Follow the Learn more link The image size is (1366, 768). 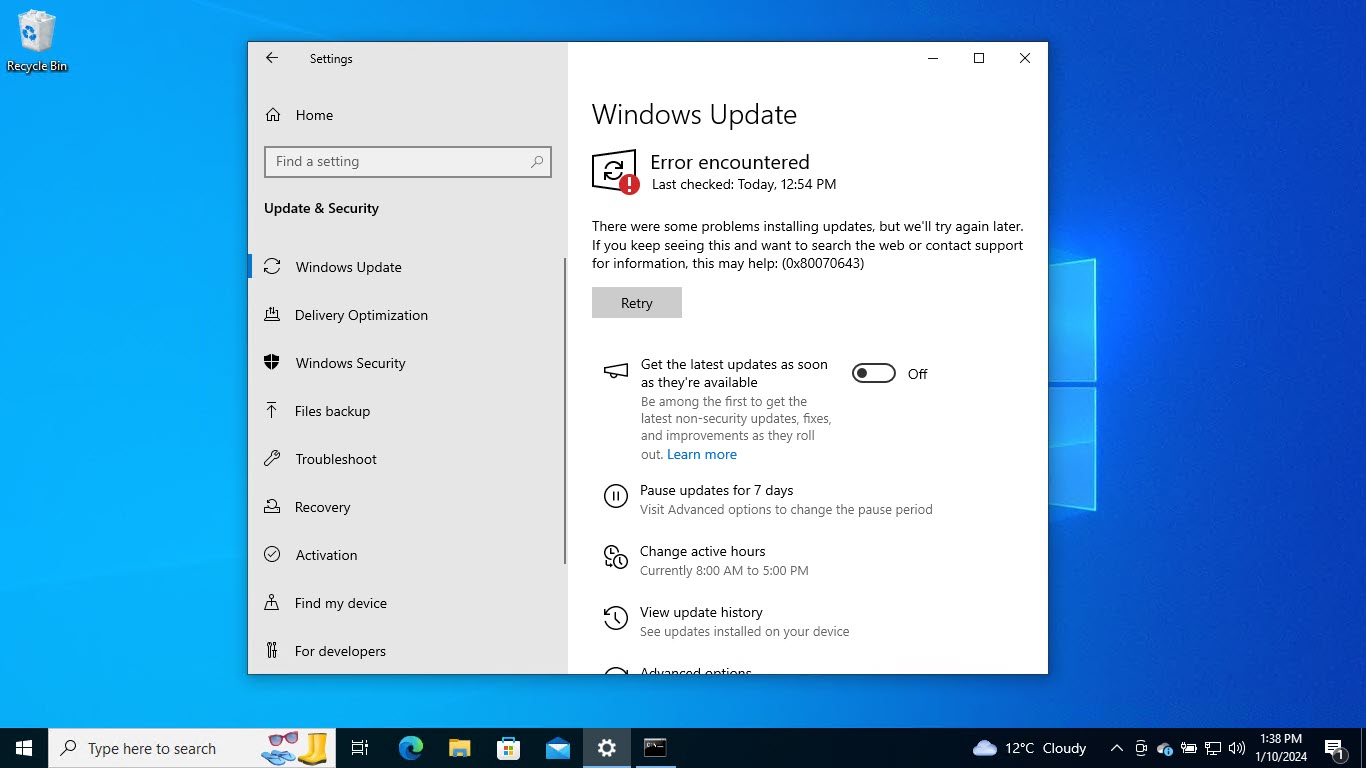point(702,454)
